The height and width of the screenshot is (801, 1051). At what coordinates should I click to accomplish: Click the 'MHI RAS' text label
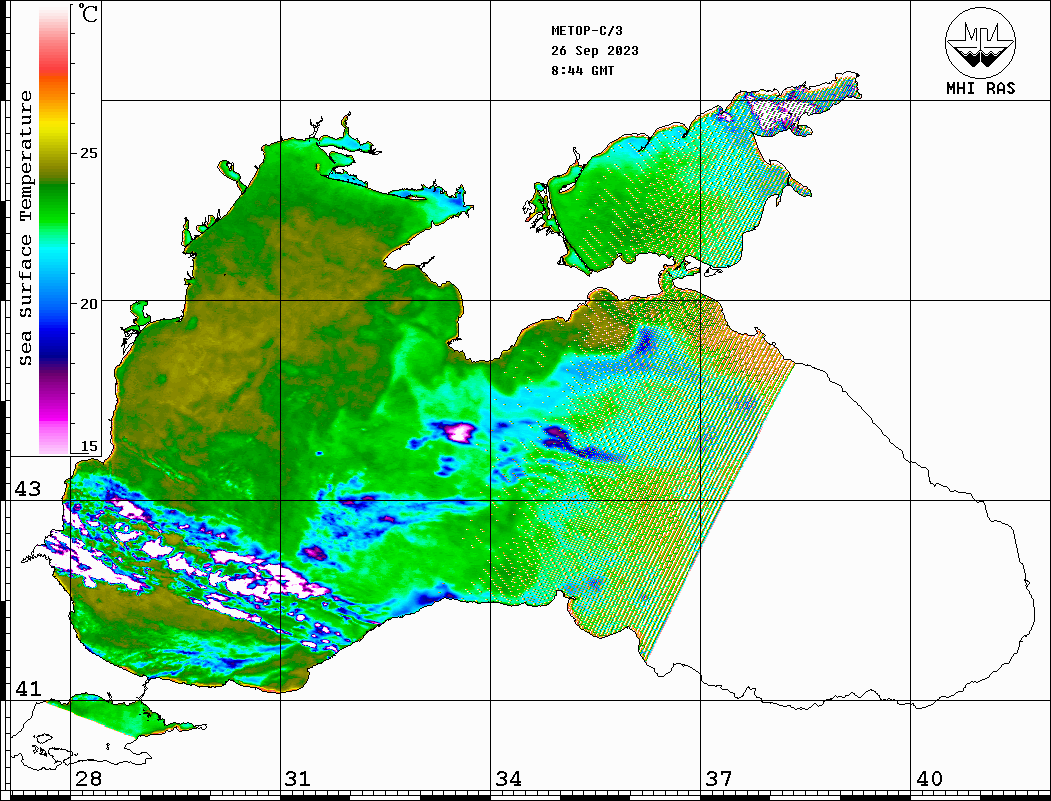[981, 88]
